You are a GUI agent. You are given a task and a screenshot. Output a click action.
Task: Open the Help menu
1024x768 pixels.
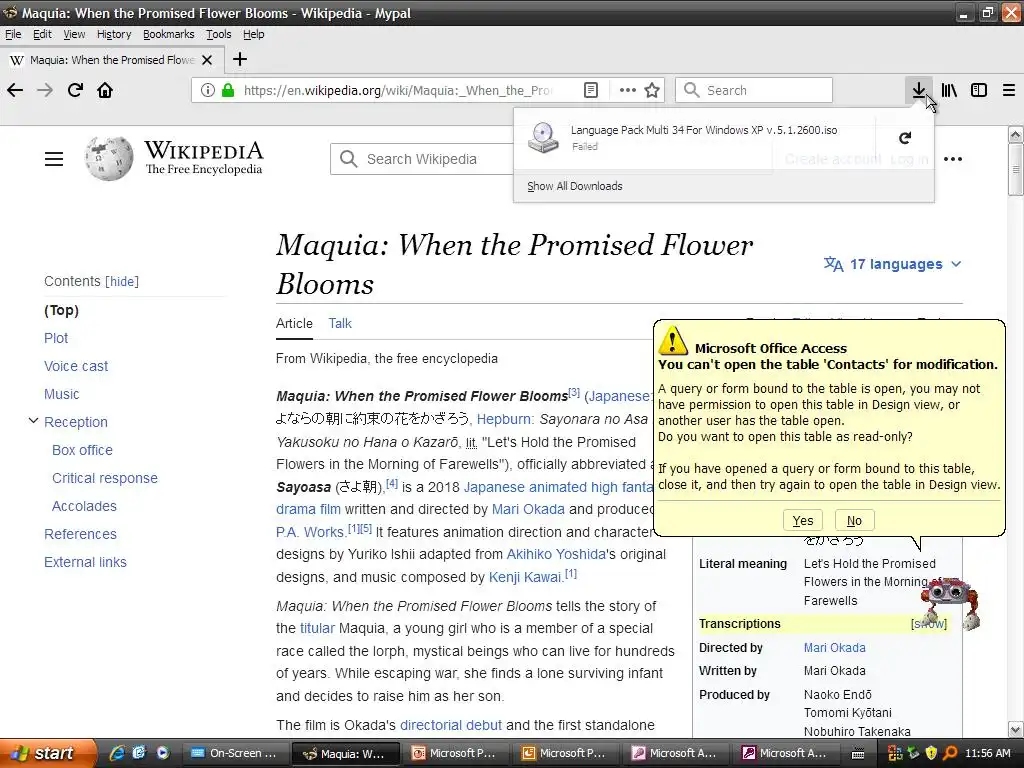[253, 34]
